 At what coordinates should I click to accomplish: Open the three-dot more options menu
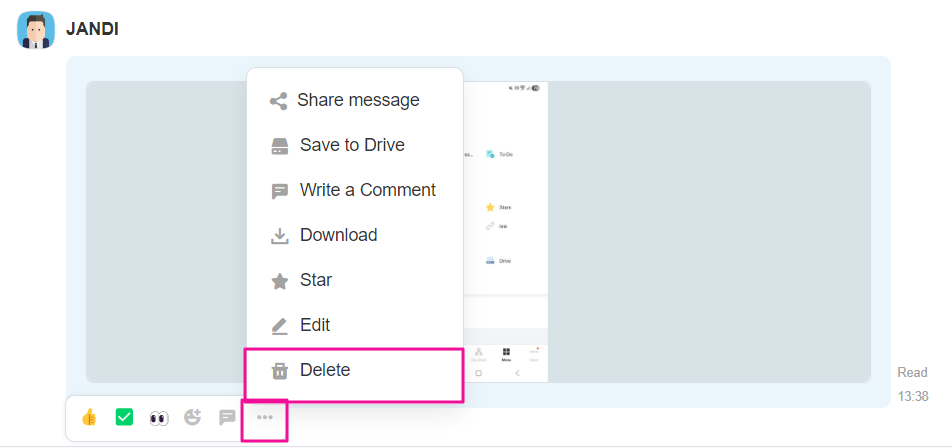point(265,417)
